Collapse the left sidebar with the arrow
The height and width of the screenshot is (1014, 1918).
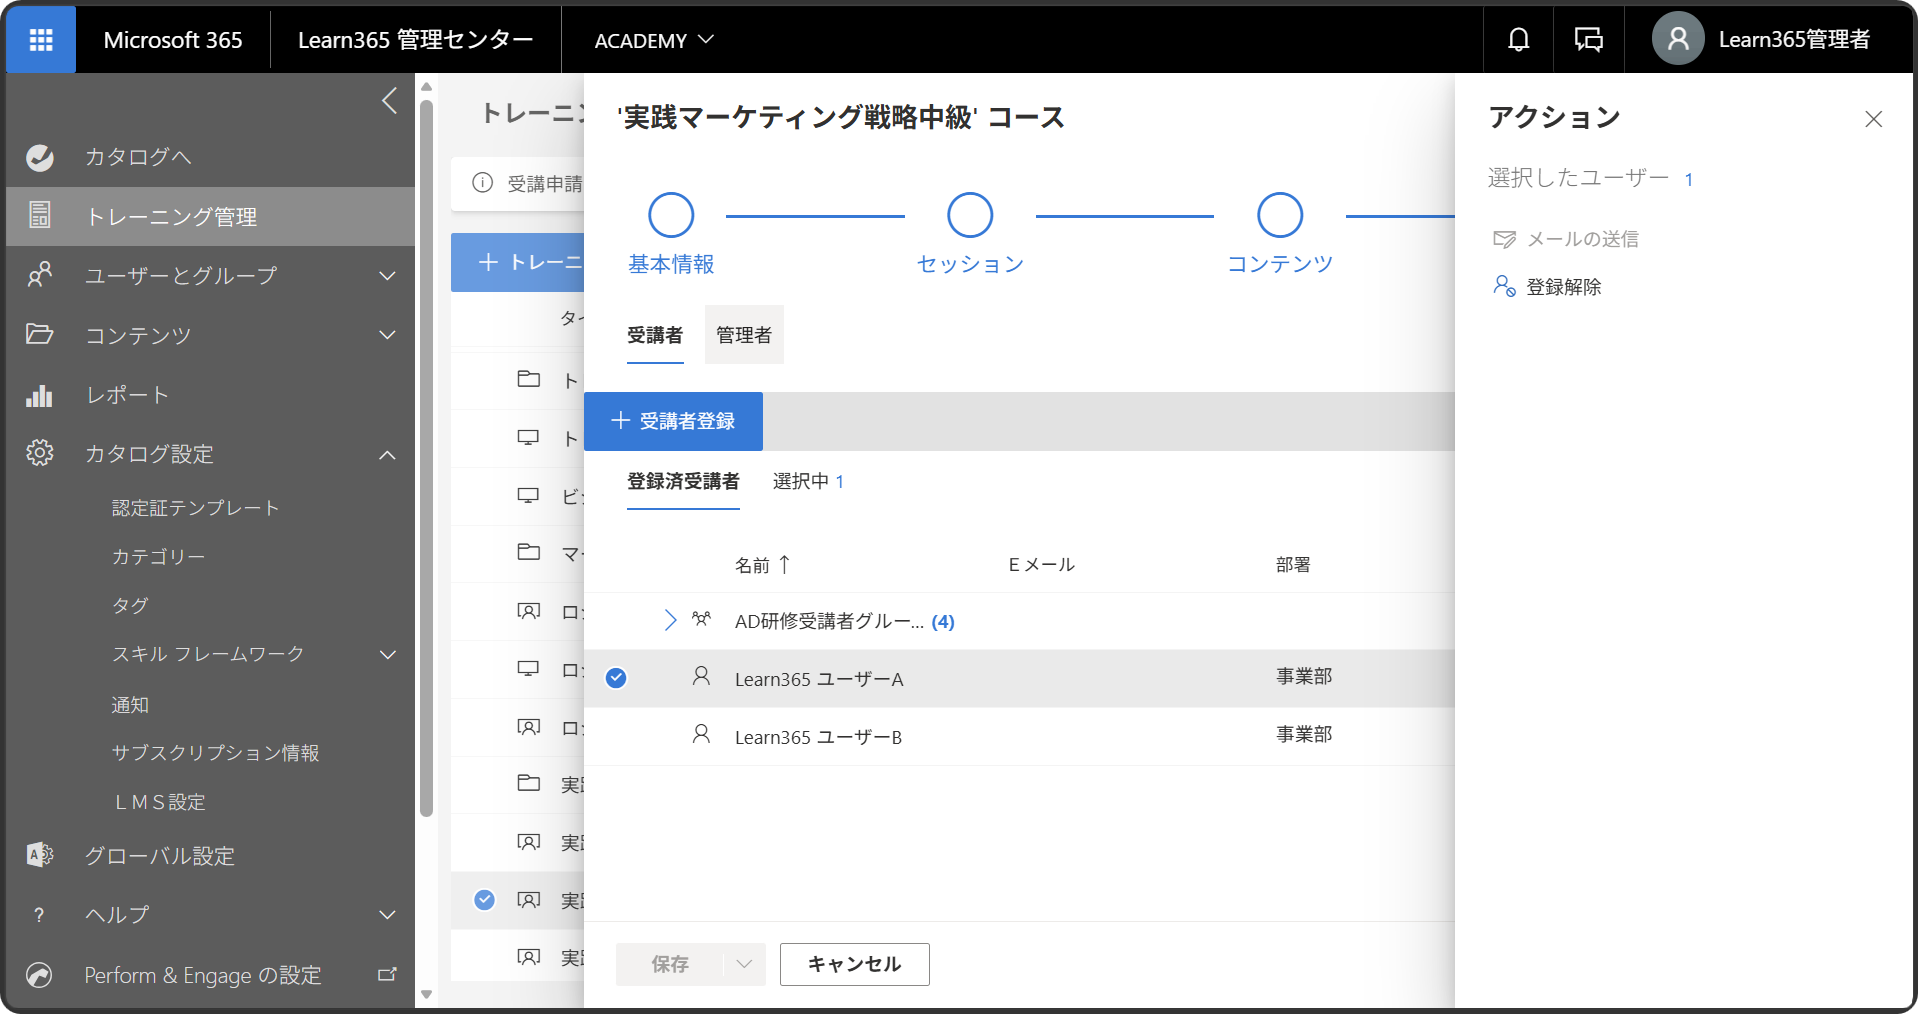tap(390, 100)
